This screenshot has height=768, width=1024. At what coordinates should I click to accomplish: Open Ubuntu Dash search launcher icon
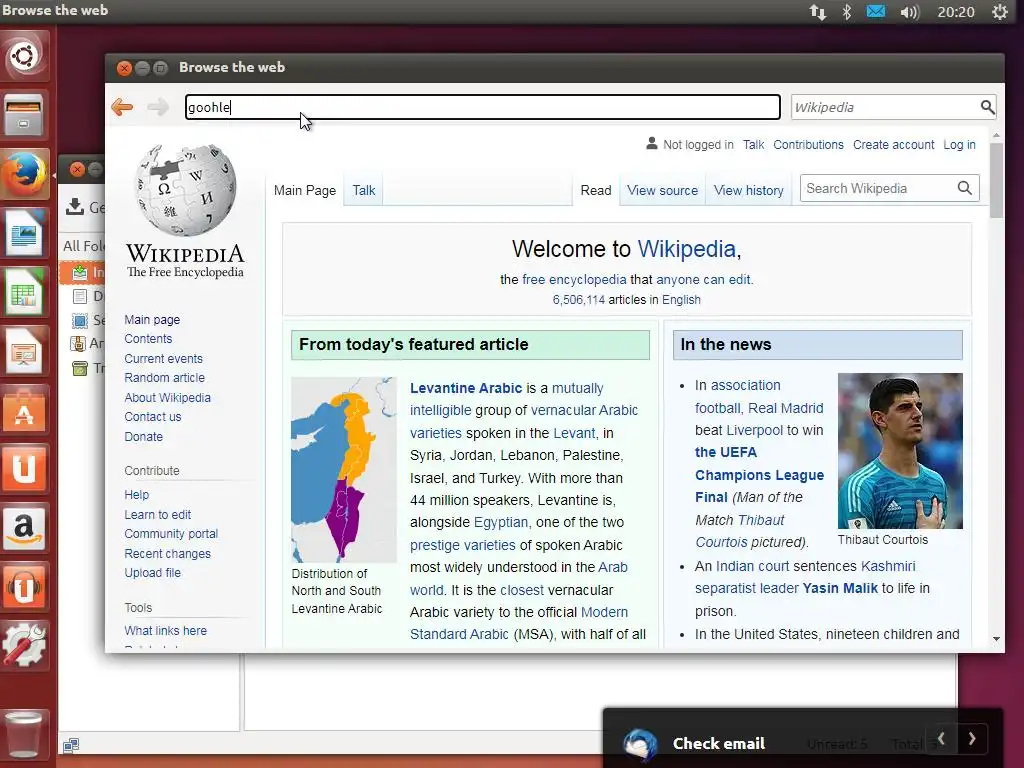(24, 56)
